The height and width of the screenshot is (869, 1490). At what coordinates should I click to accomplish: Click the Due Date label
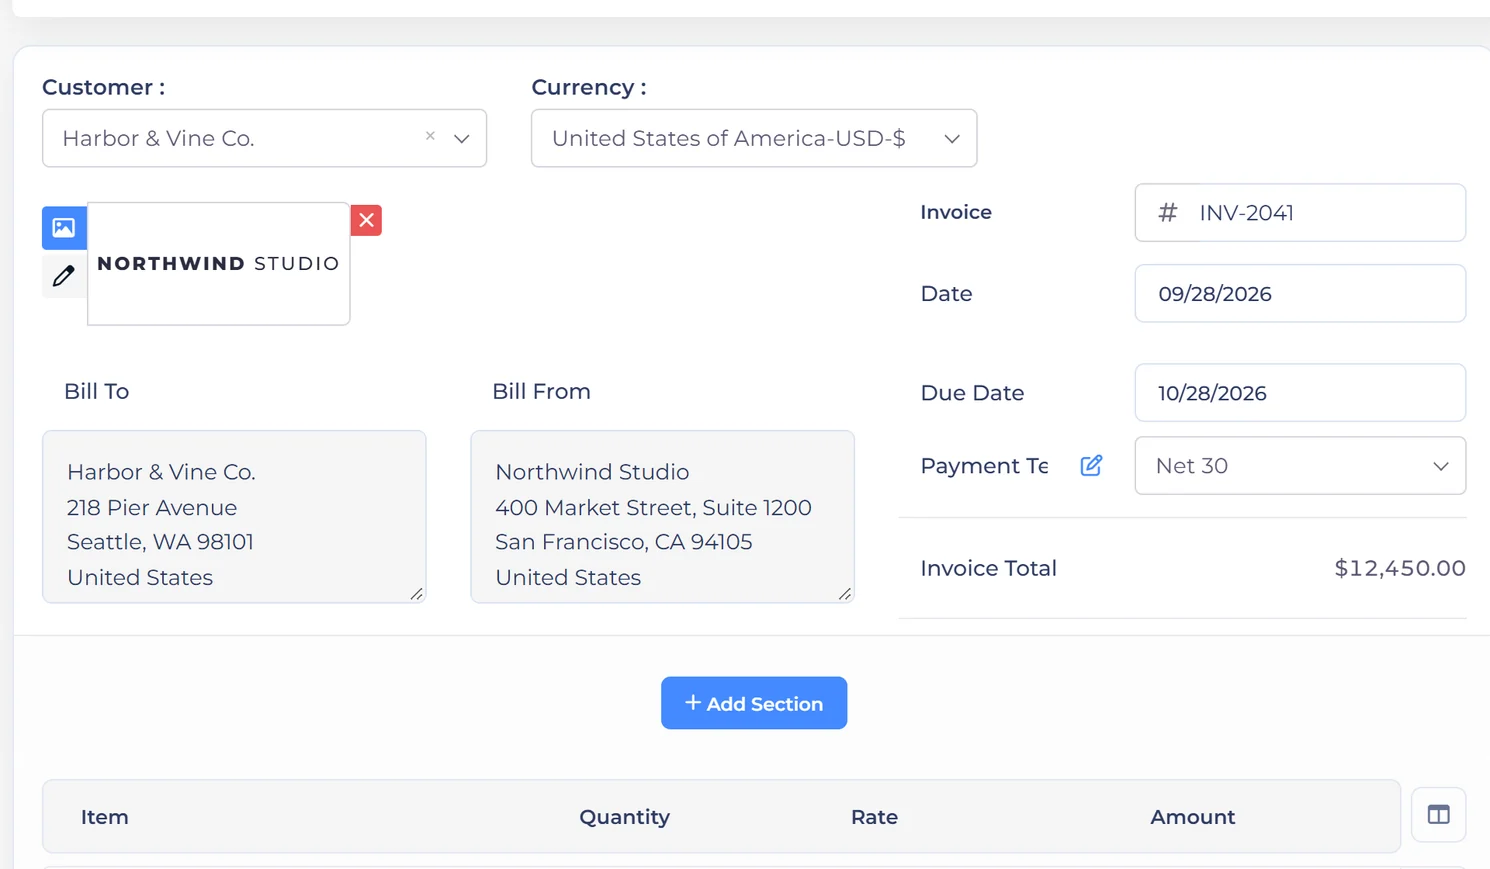pyautogui.click(x=972, y=393)
